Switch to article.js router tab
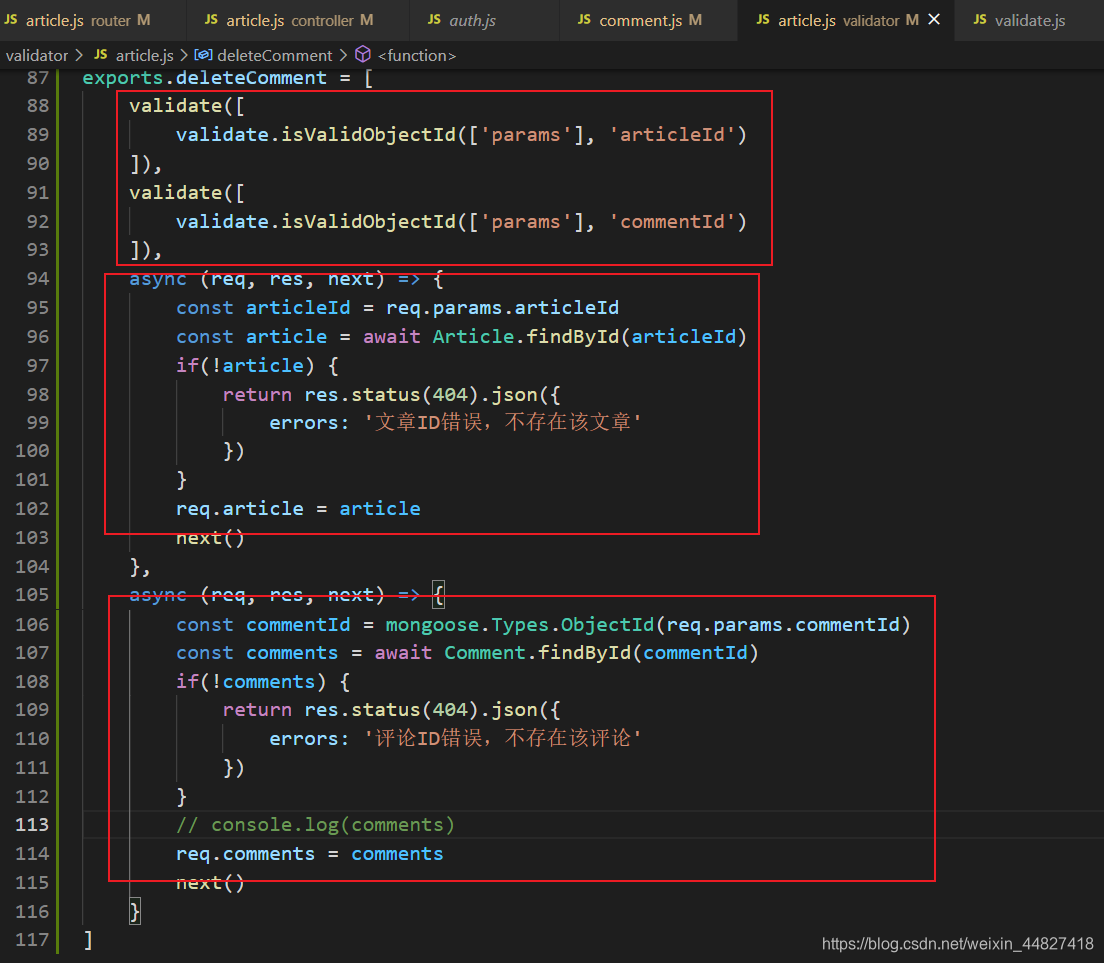This screenshot has width=1104, height=963. pyautogui.click(x=77, y=20)
